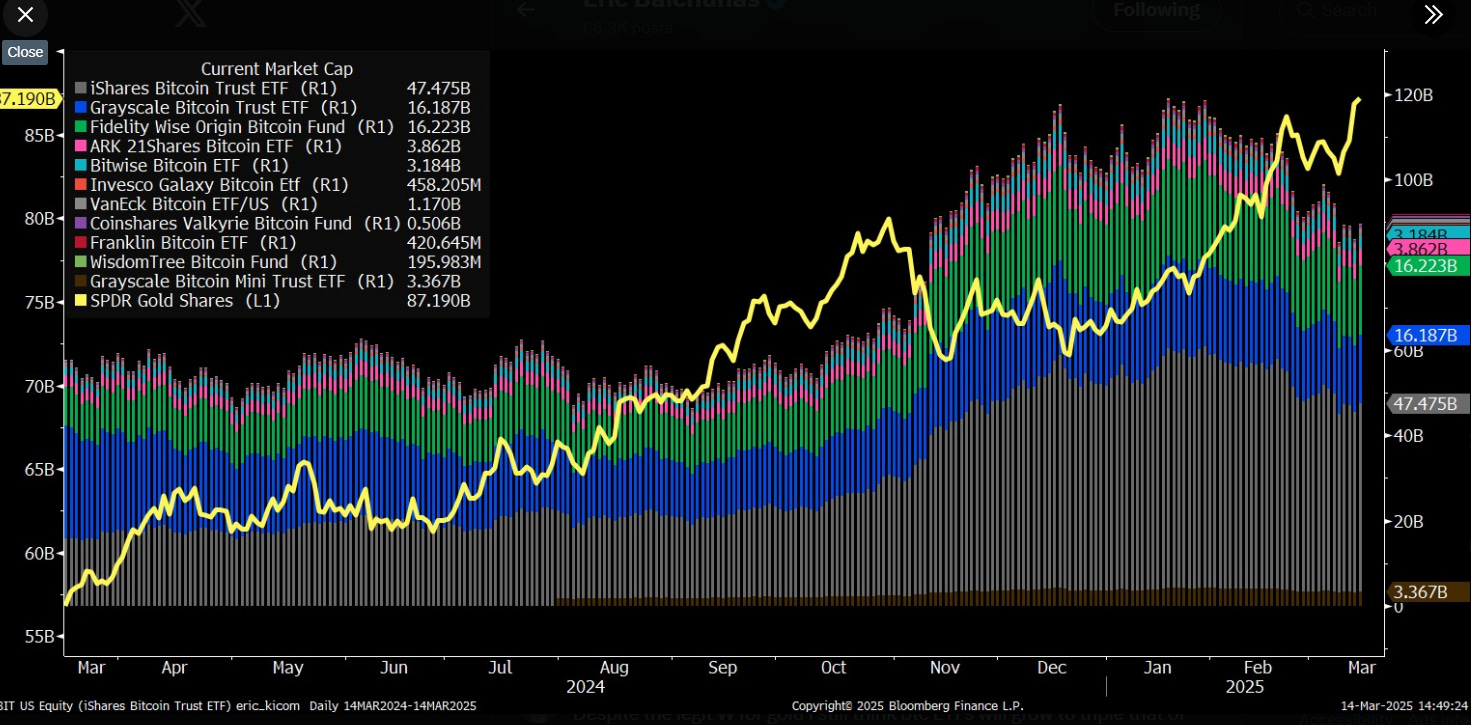The image size is (1471, 725).
Task: Collapse the side panel using double-chevron icon
Action: click(x=1433, y=14)
